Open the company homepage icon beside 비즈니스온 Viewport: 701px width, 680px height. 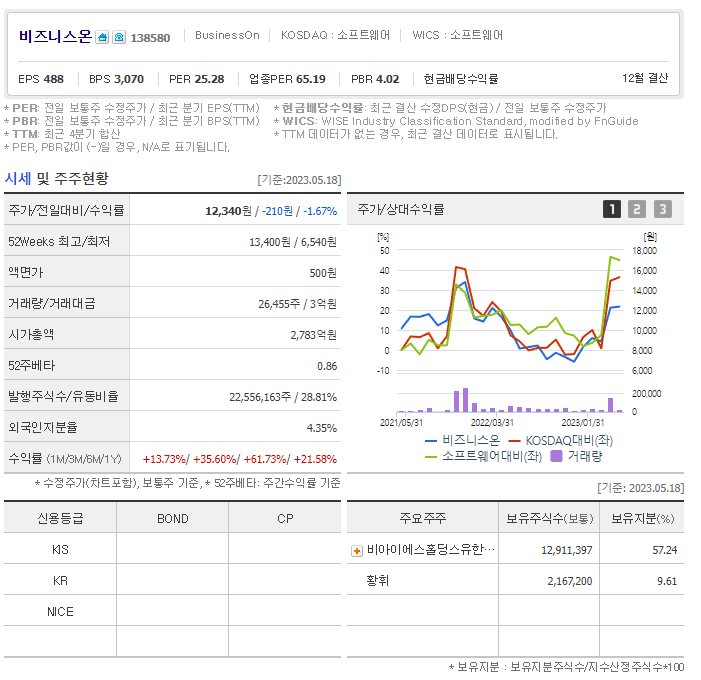click(102, 37)
